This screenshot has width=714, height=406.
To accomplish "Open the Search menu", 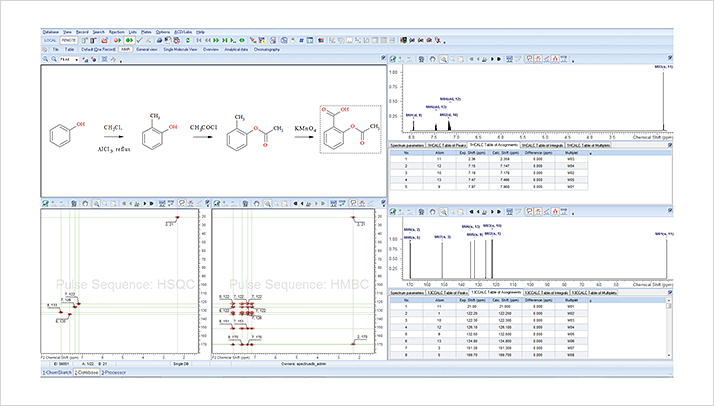I will [99, 32].
